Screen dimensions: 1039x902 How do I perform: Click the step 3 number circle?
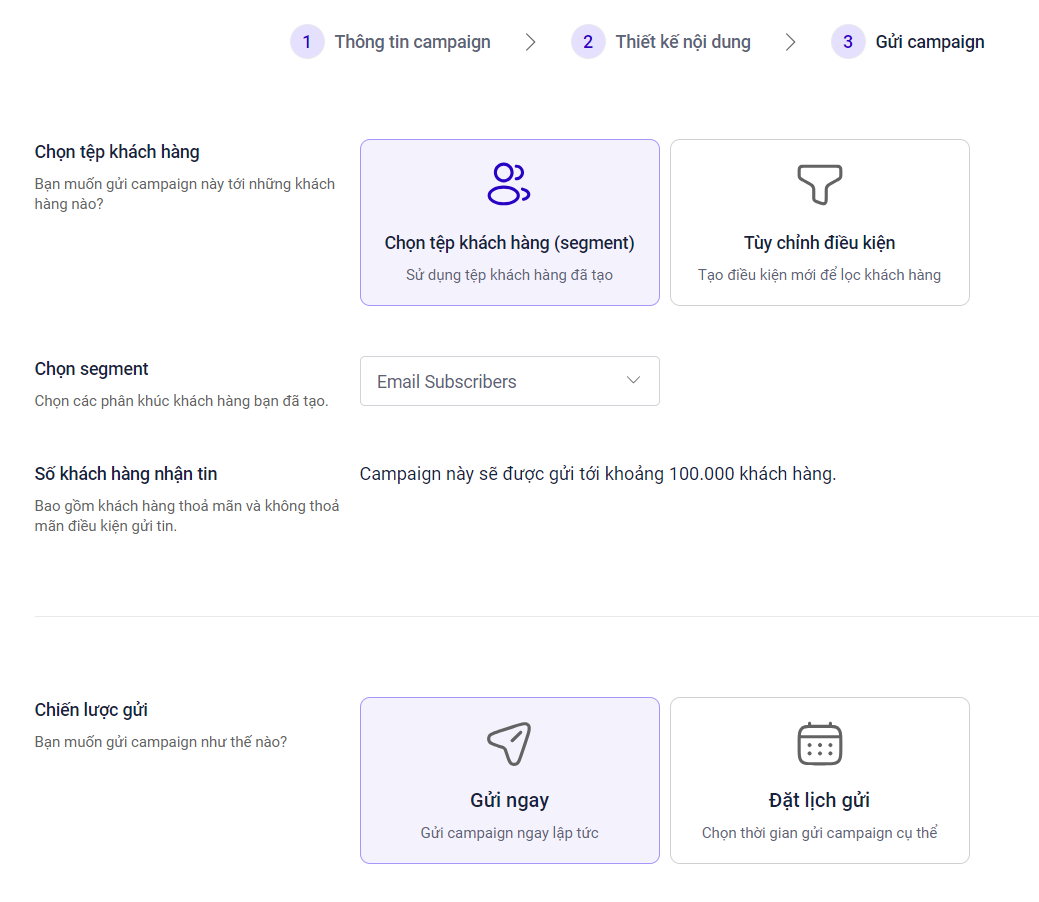point(848,42)
